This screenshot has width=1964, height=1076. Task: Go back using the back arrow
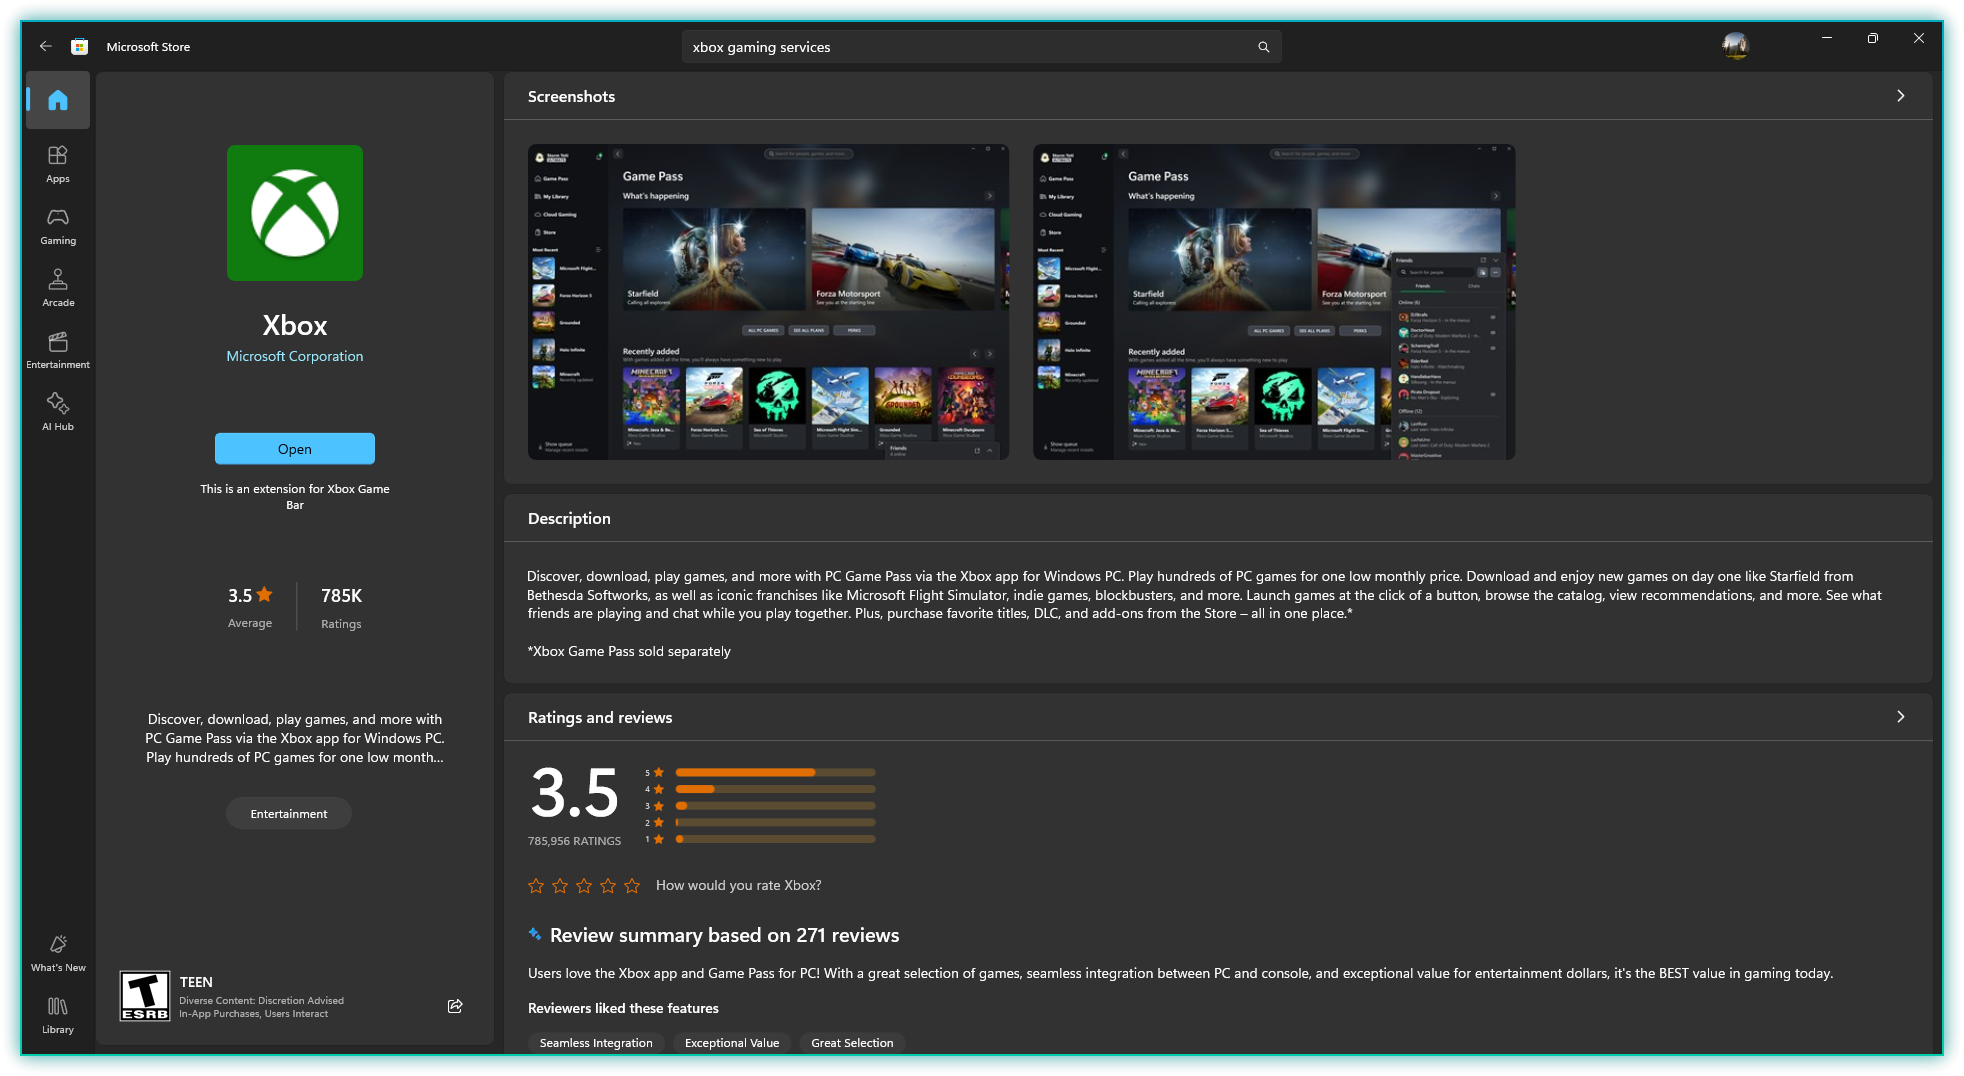46,46
